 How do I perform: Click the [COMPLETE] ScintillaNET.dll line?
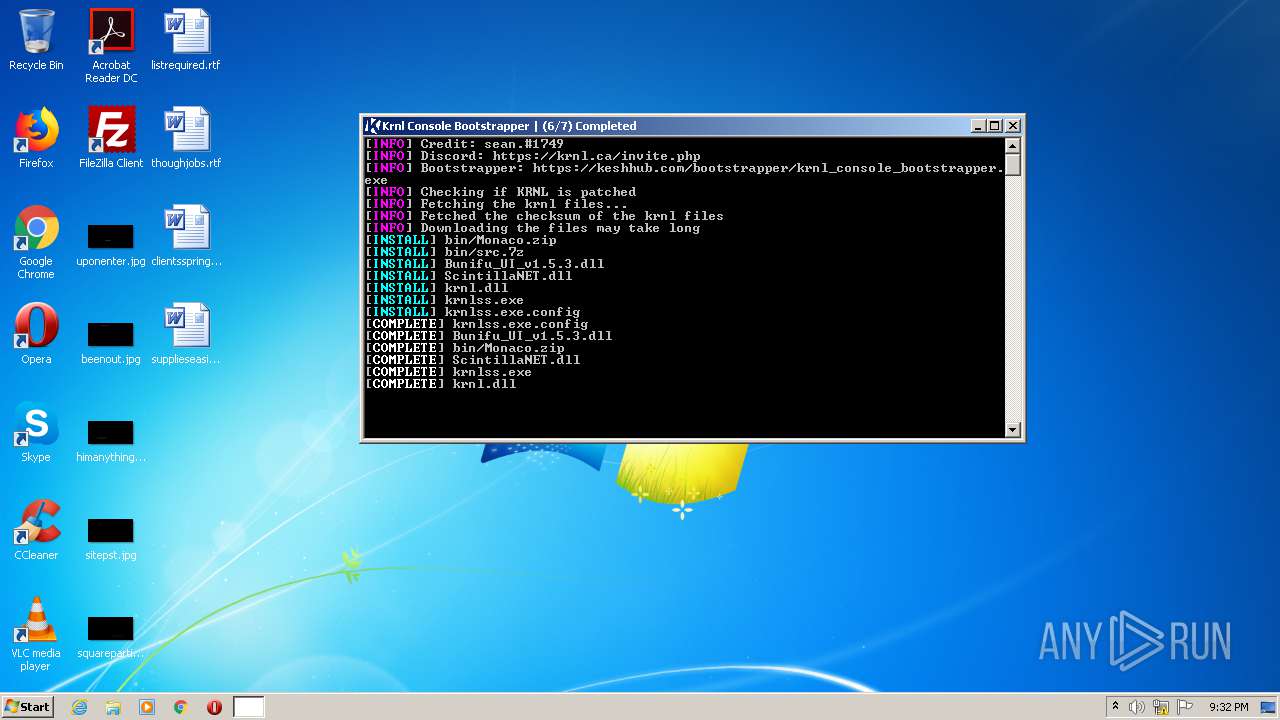pos(472,360)
